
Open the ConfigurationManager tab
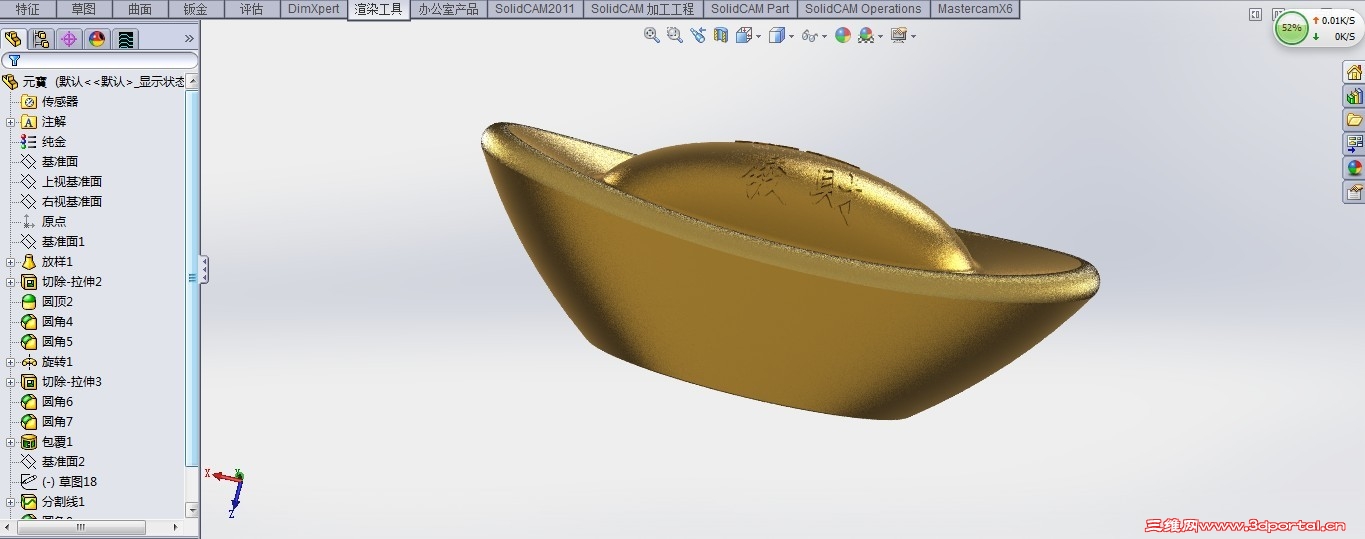69,39
